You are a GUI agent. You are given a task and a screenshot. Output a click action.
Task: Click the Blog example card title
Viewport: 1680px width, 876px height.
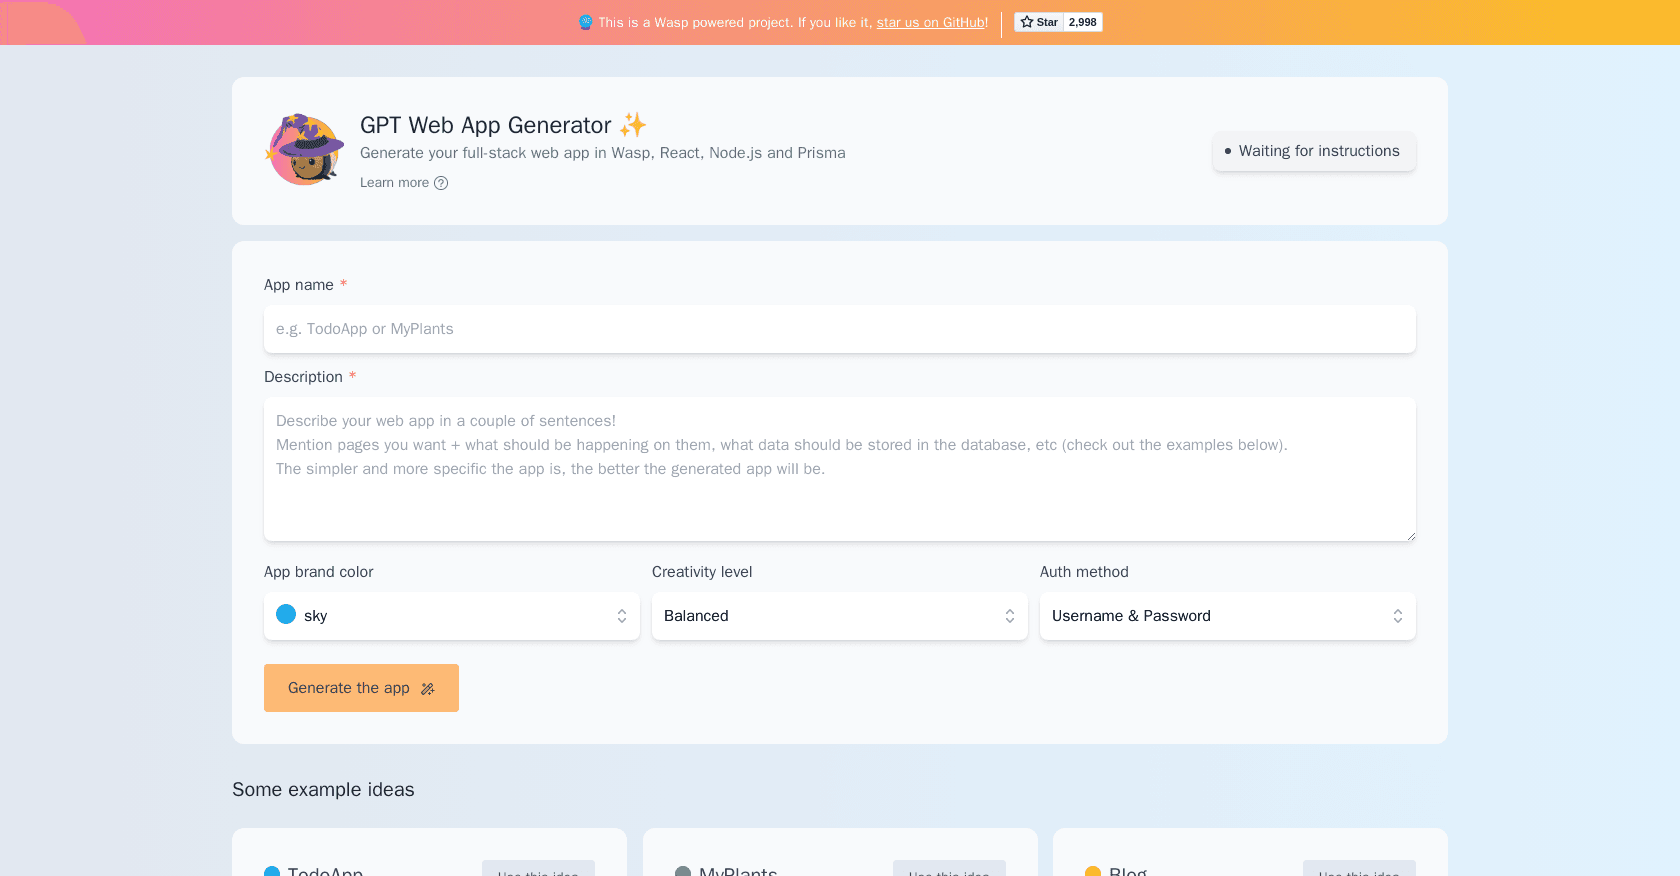click(1128, 871)
